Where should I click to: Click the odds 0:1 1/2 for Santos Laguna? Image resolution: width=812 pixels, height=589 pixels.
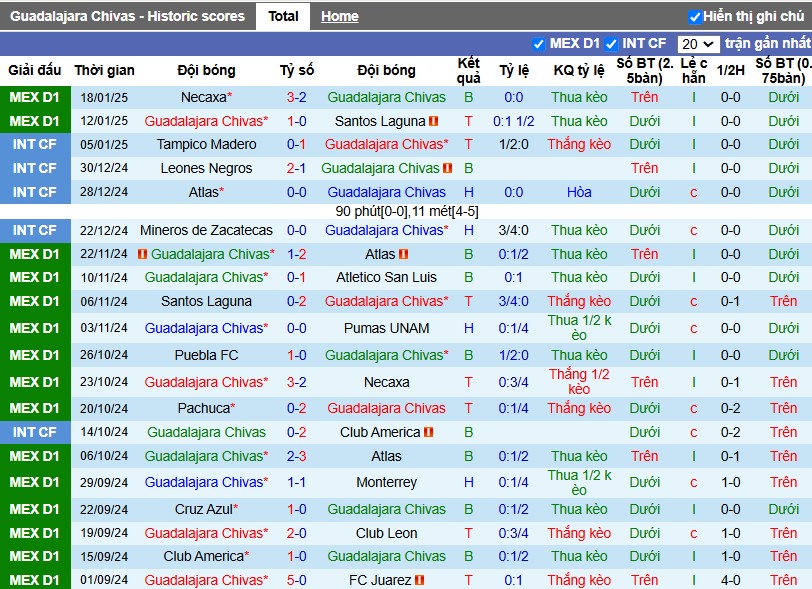point(514,121)
